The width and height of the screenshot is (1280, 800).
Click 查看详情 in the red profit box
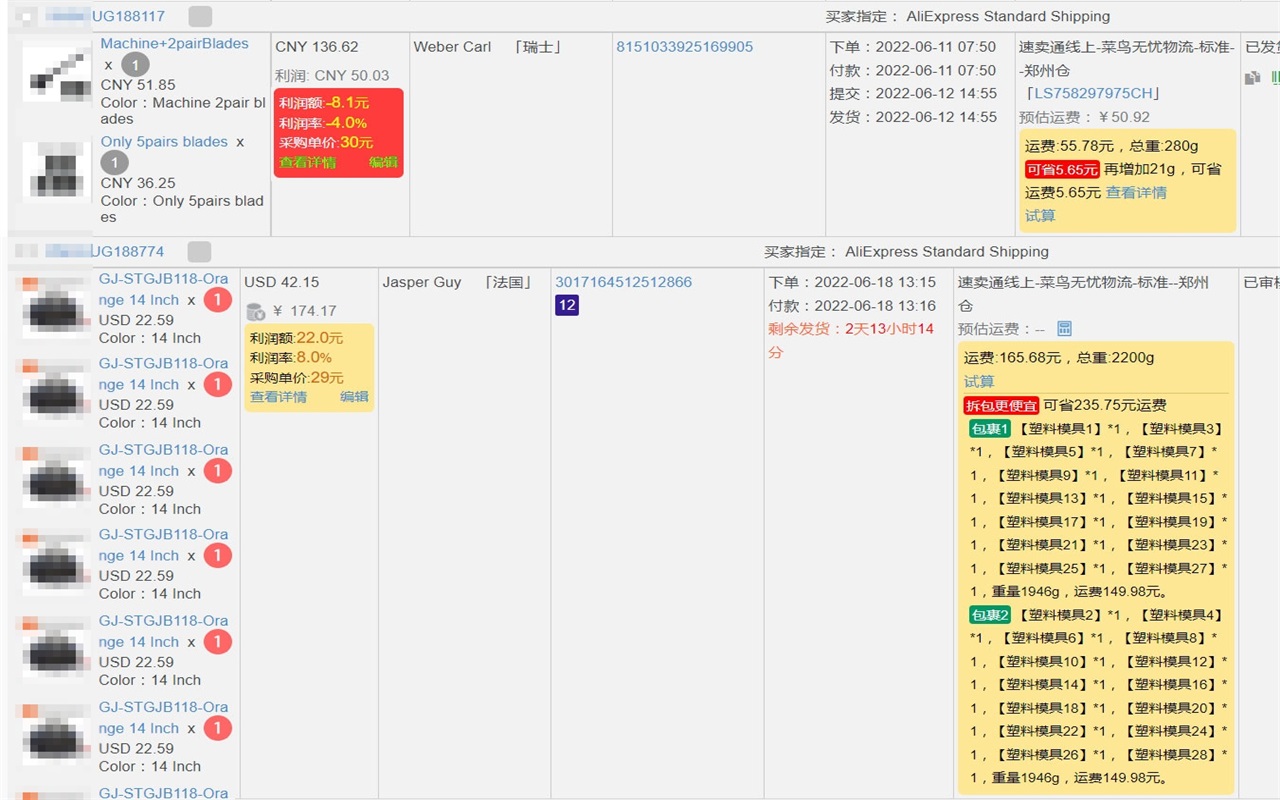[308, 162]
